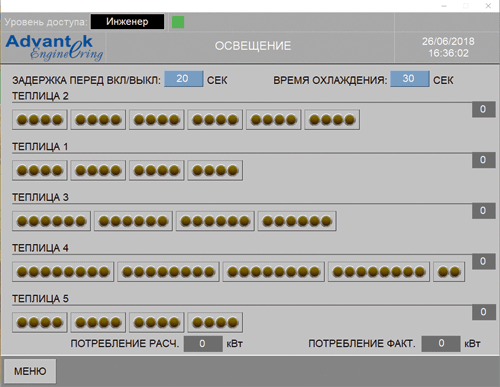Click the Advantek Engineering logo

[x=54, y=47]
